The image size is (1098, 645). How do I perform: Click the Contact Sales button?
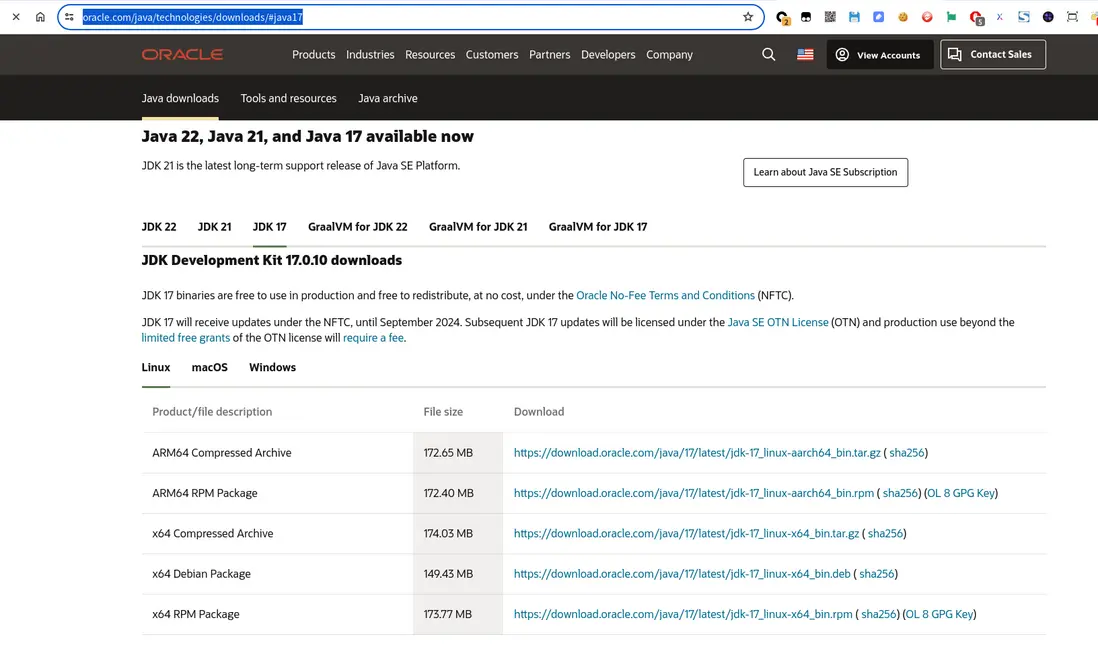[x=993, y=55]
